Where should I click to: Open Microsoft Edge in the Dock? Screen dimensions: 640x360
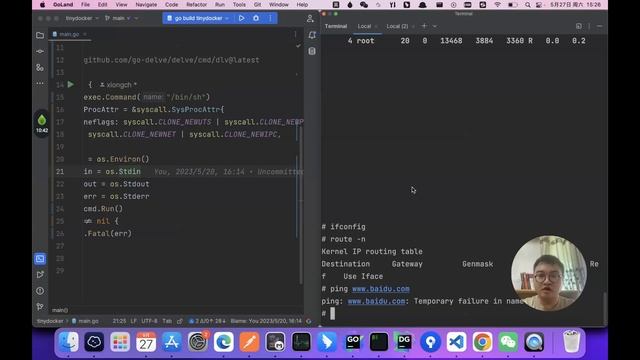click(224, 342)
